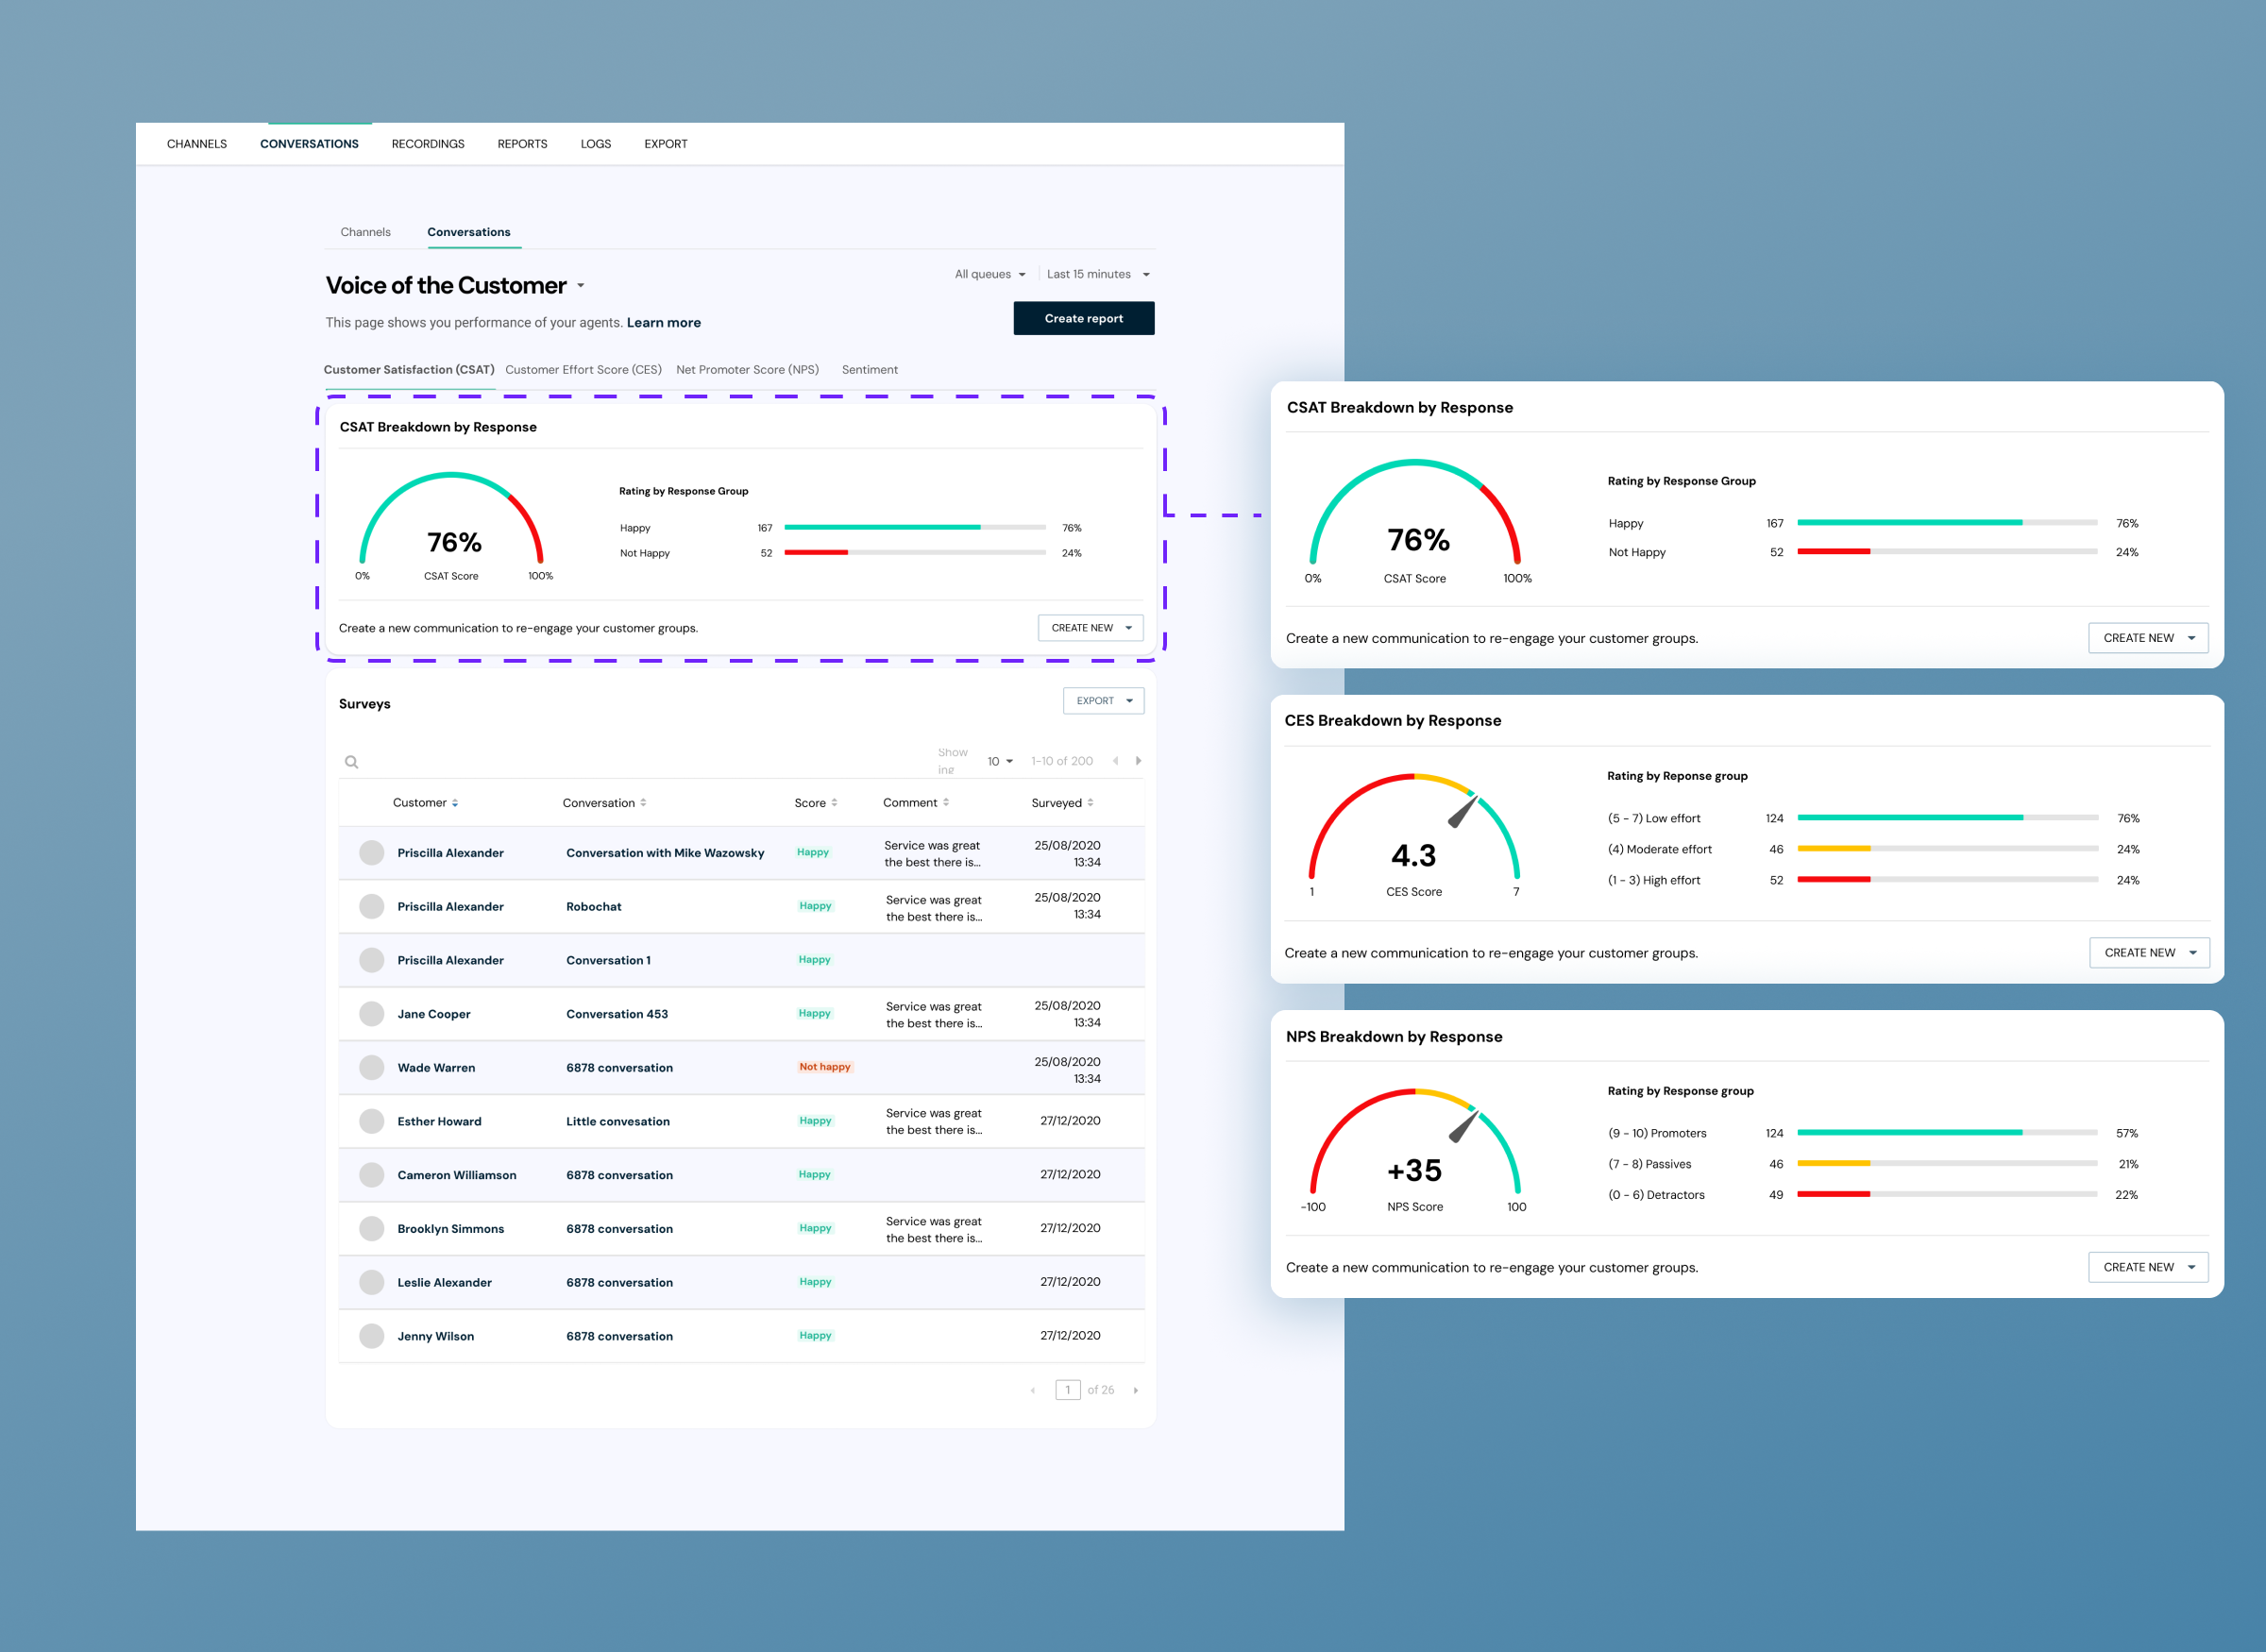Open the Last 15 minutes dropdown

pos(1098,274)
